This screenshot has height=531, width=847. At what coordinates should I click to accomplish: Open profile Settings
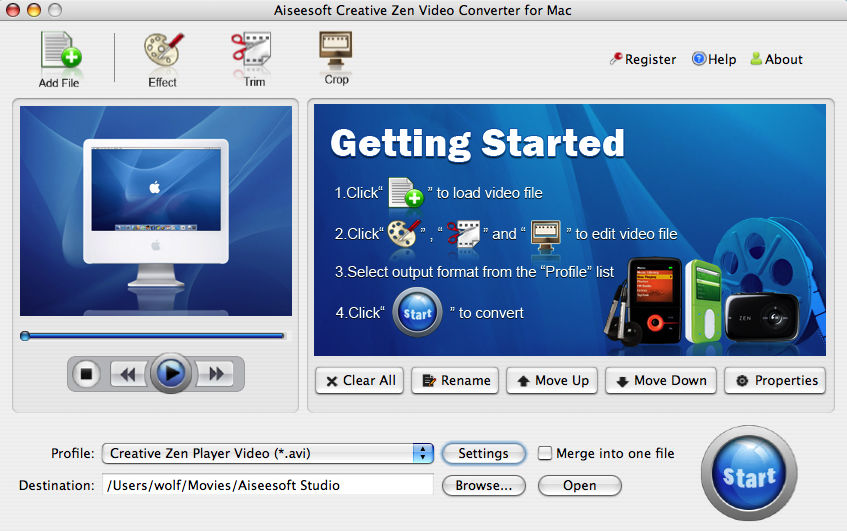483,453
